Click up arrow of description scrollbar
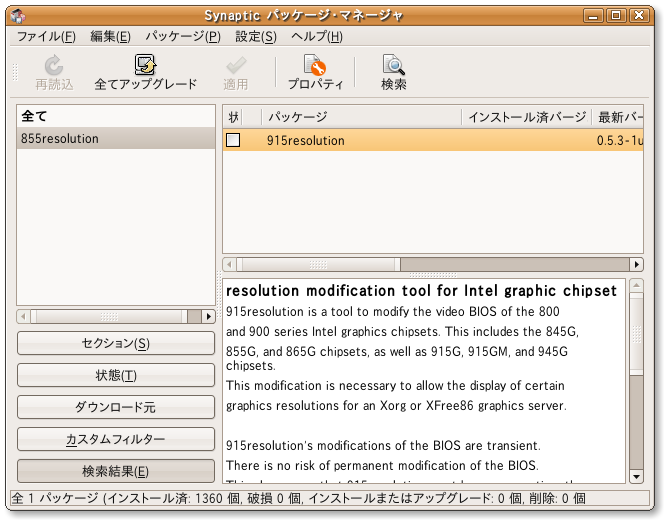The width and height of the screenshot is (664, 520). pos(636,285)
